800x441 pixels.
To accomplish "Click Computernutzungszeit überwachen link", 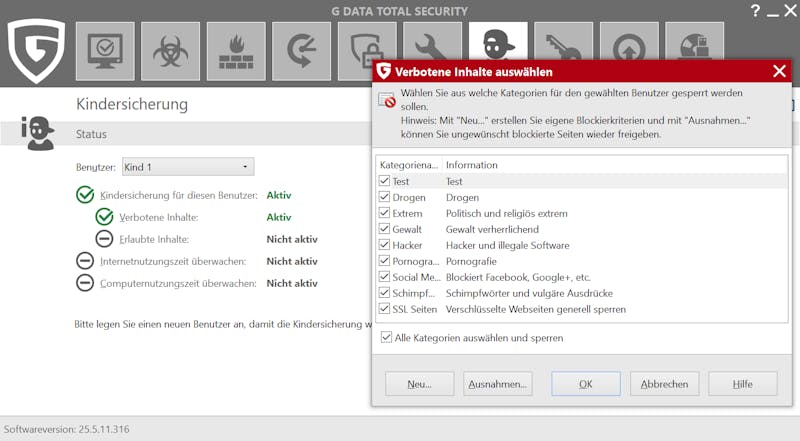I will (178, 283).
